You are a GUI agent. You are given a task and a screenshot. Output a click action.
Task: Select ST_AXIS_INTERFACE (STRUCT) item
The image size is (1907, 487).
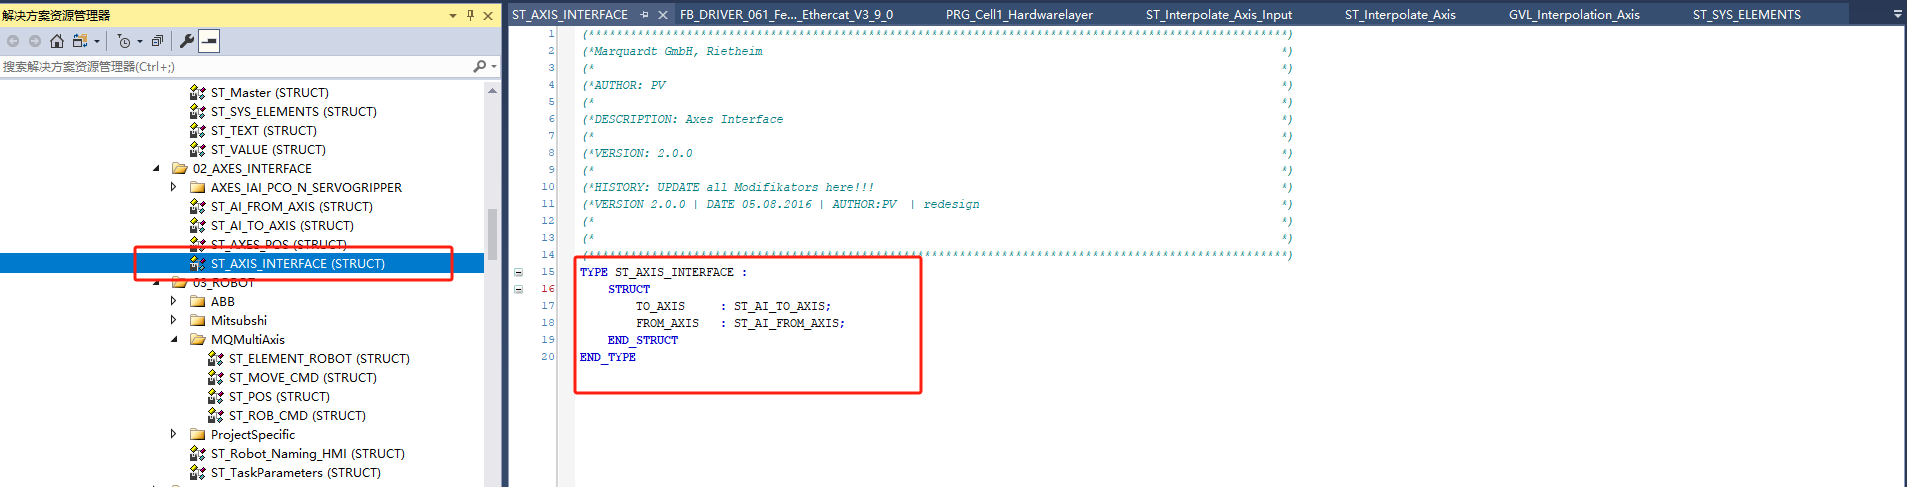tap(297, 264)
